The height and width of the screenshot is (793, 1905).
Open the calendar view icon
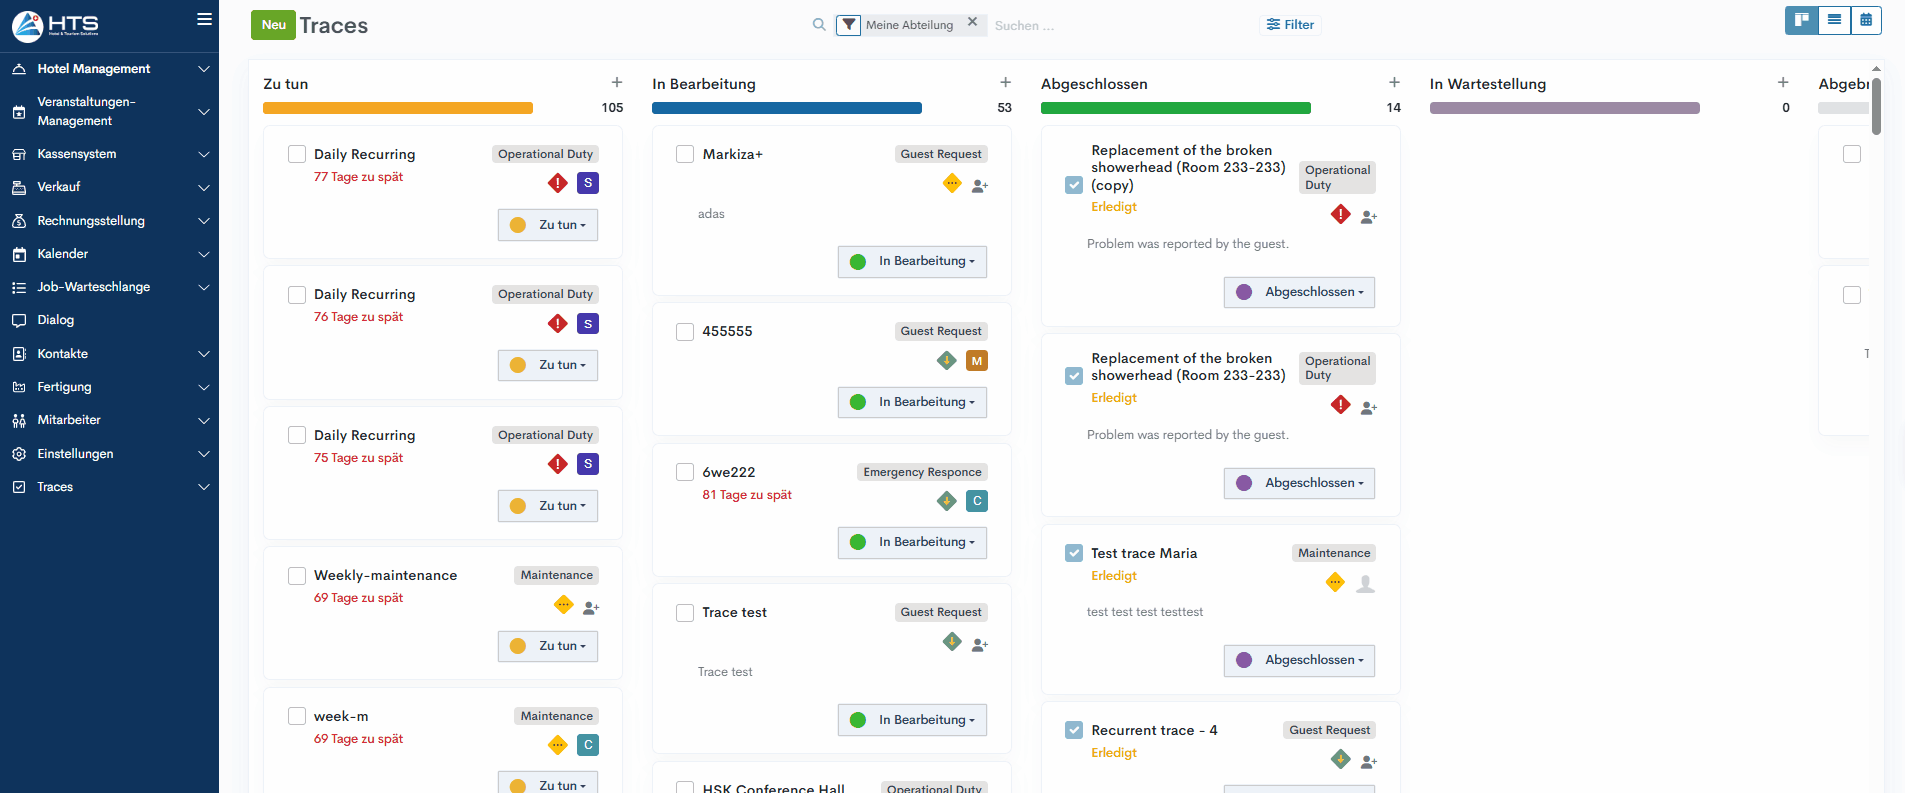1866,20
